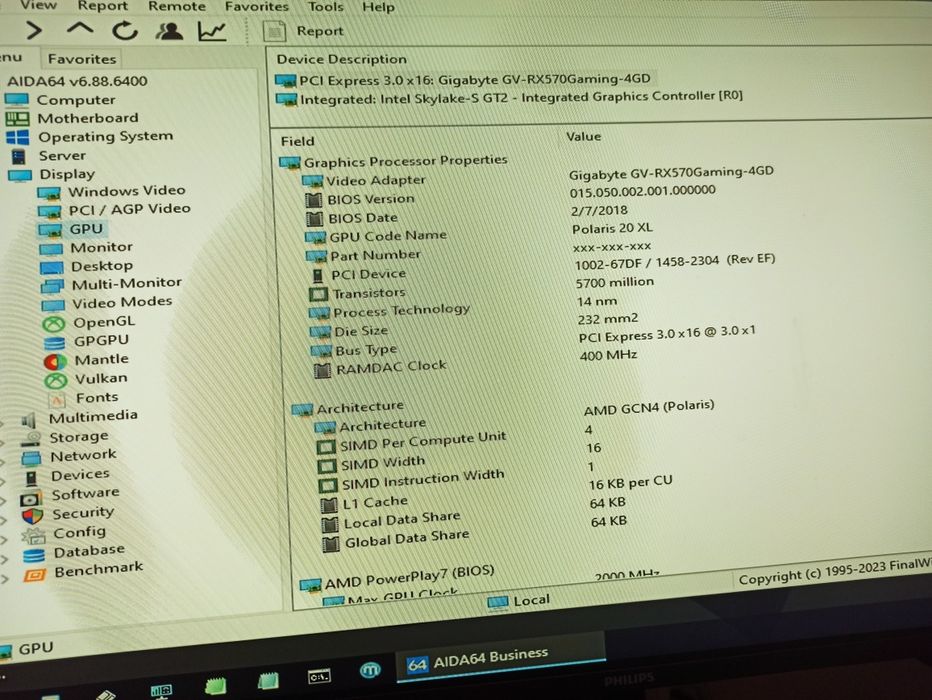The height and width of the screenshot is (700, 932).
Task: Select the Devices tree icon
Action: 32,478
